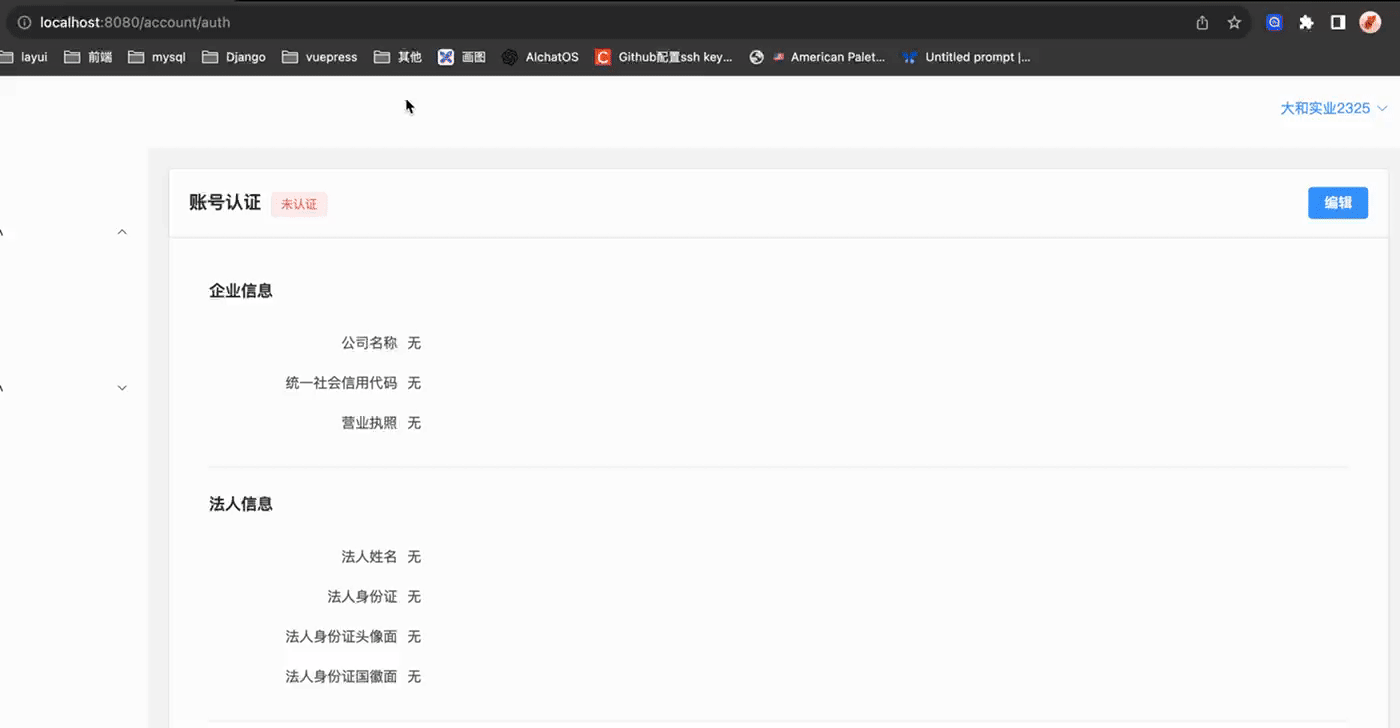Click the share page icon in address bar
Viewport: 1400px width, 728px height.
[1202, 23]
